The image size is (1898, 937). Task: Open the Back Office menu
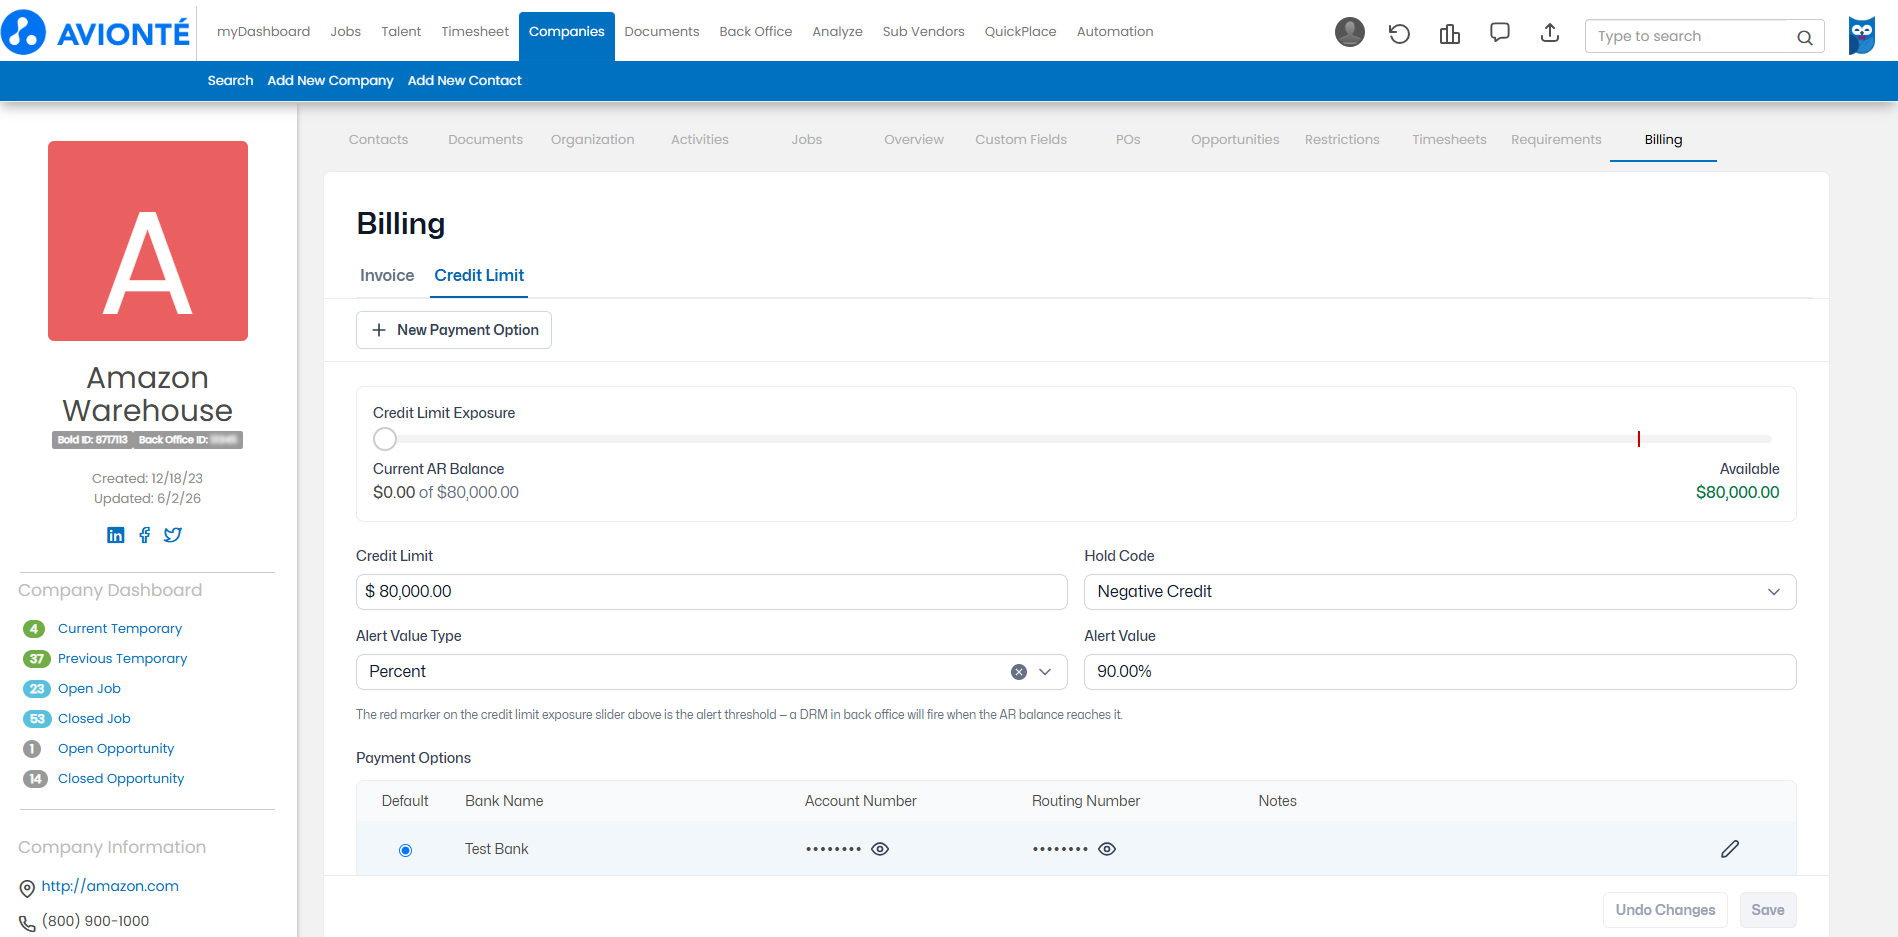click(756, 32)
